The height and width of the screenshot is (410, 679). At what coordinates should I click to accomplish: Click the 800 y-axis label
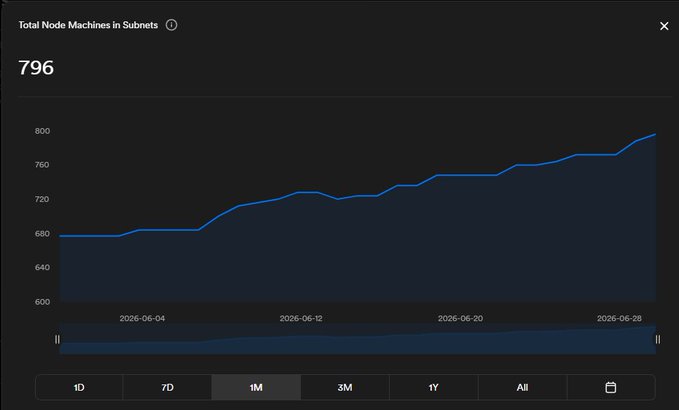tap(42, 131)
